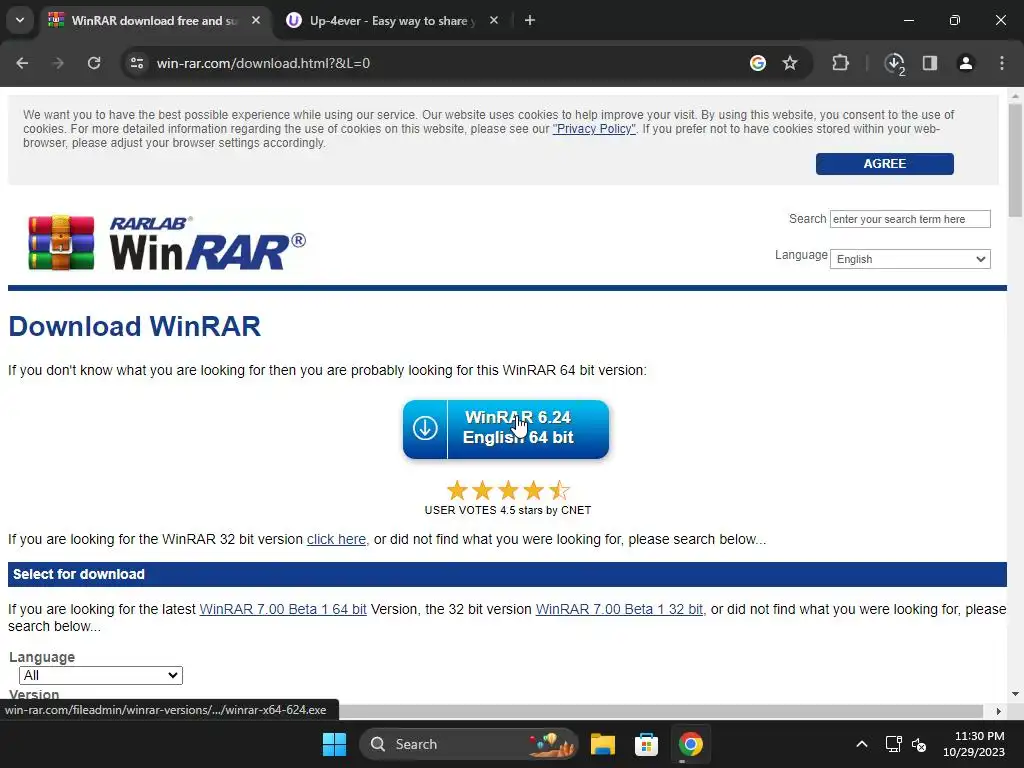The width and height of the screenshot is (1024, 768).
Task: Click the 'Select for download' header bar
Action: (x=507, y=574)
